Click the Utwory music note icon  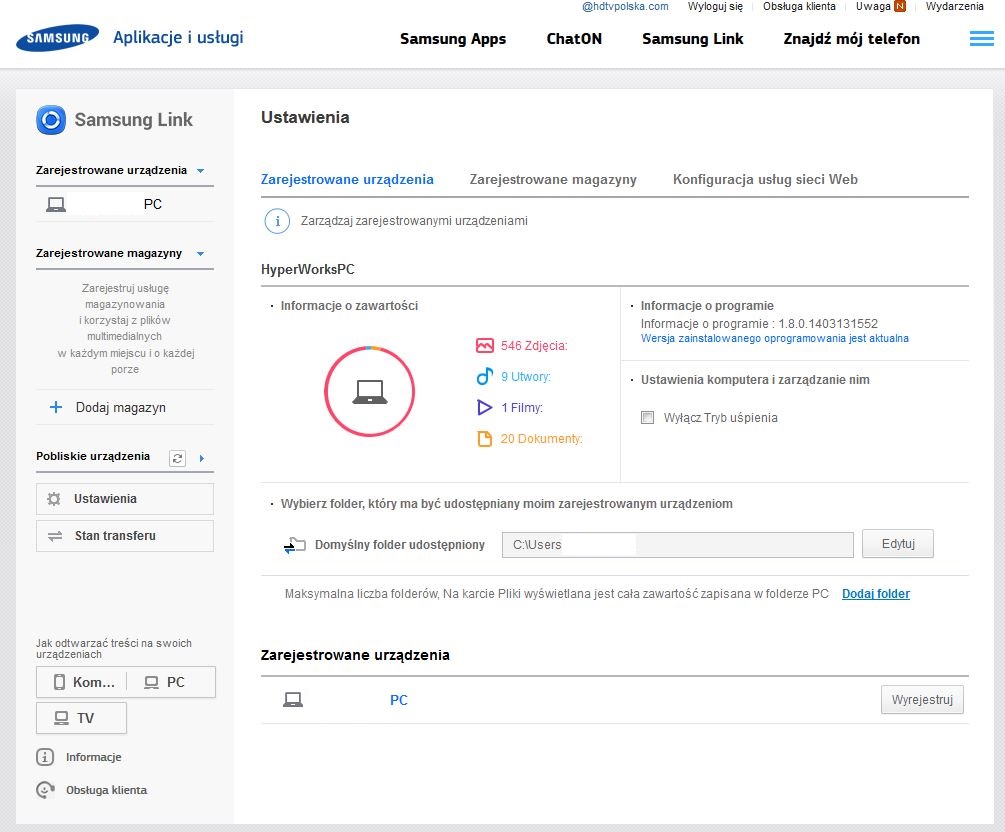point(485,377)
